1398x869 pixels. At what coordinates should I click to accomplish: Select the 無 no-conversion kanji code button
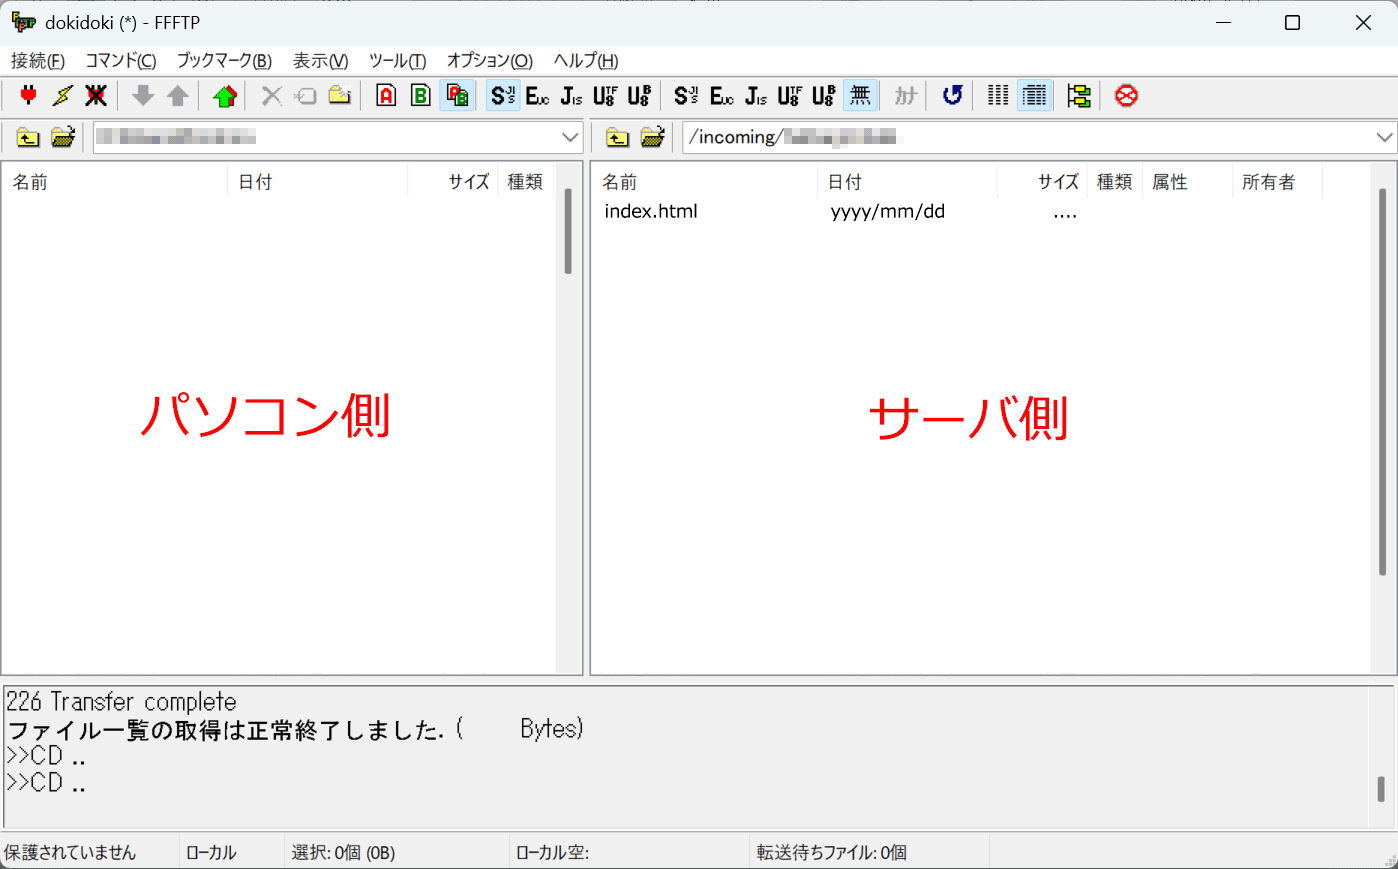(x=860, y=96)
